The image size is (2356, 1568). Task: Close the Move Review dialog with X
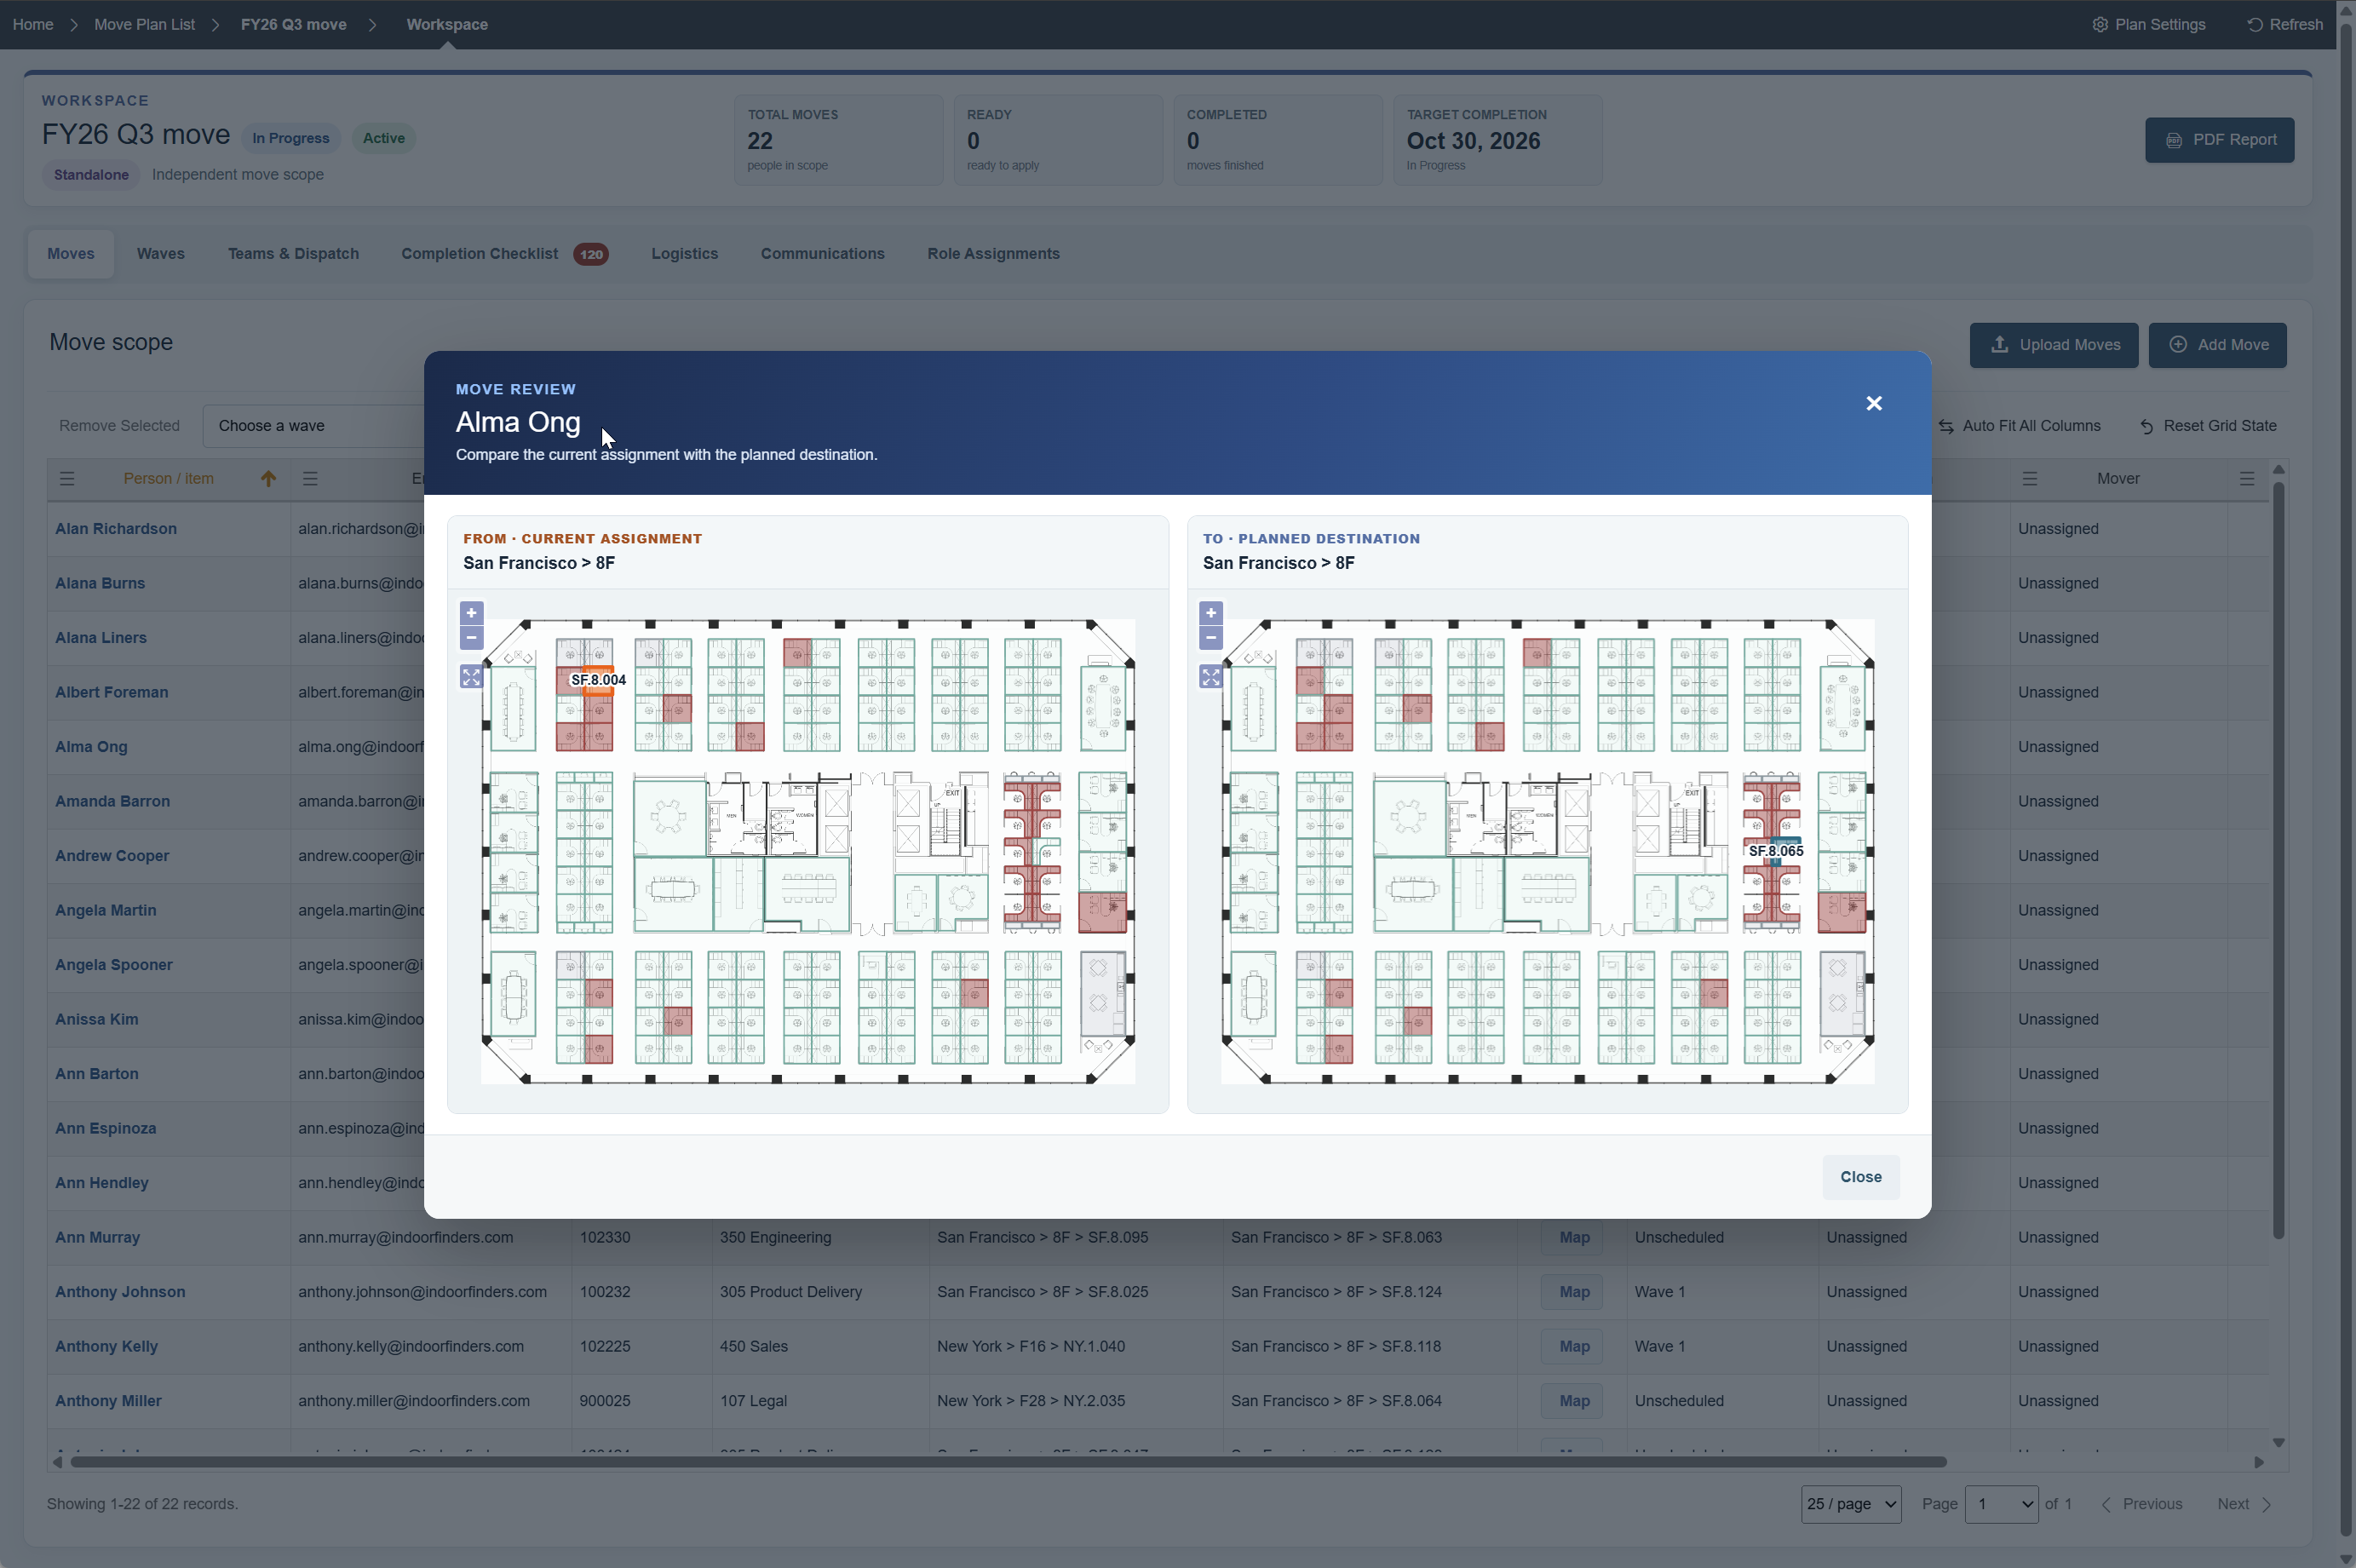point(1874,403)
